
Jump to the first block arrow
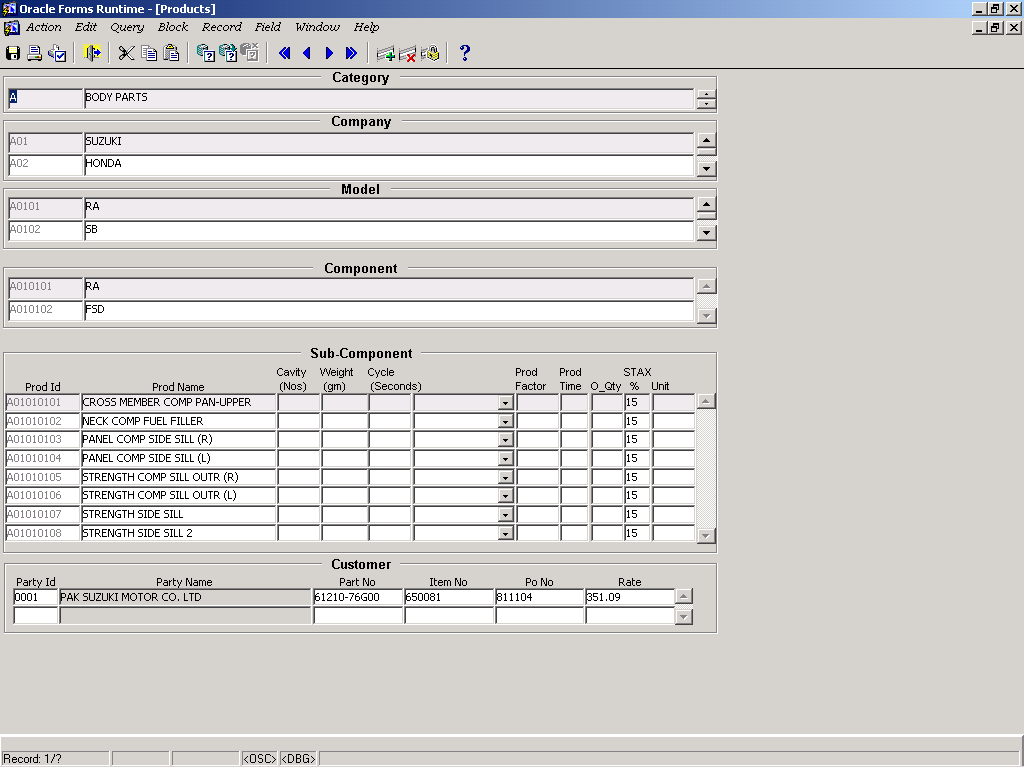[284, 53]
